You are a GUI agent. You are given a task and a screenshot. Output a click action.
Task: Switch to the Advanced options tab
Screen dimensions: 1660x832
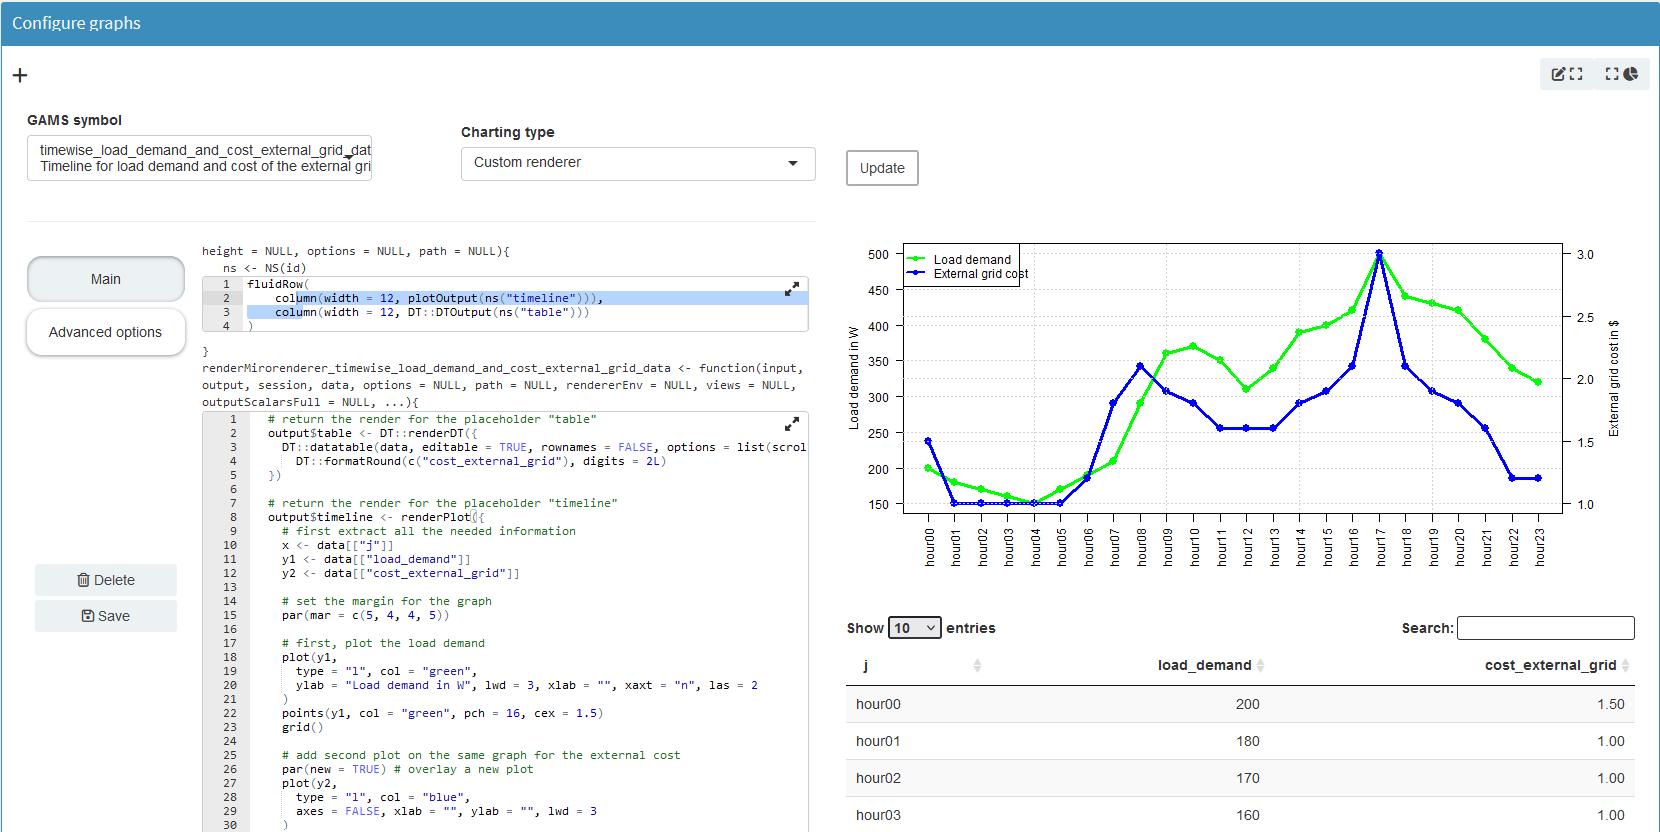[x=106, y=332]
